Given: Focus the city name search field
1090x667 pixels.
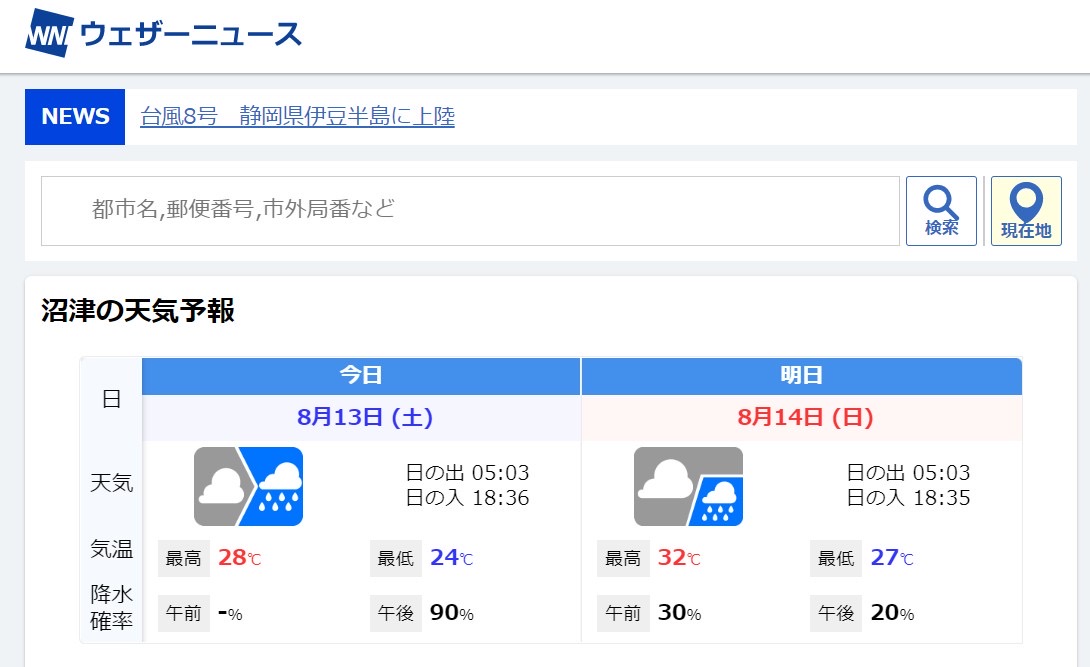Looking at the screenshot, I should tap(470, 211).
